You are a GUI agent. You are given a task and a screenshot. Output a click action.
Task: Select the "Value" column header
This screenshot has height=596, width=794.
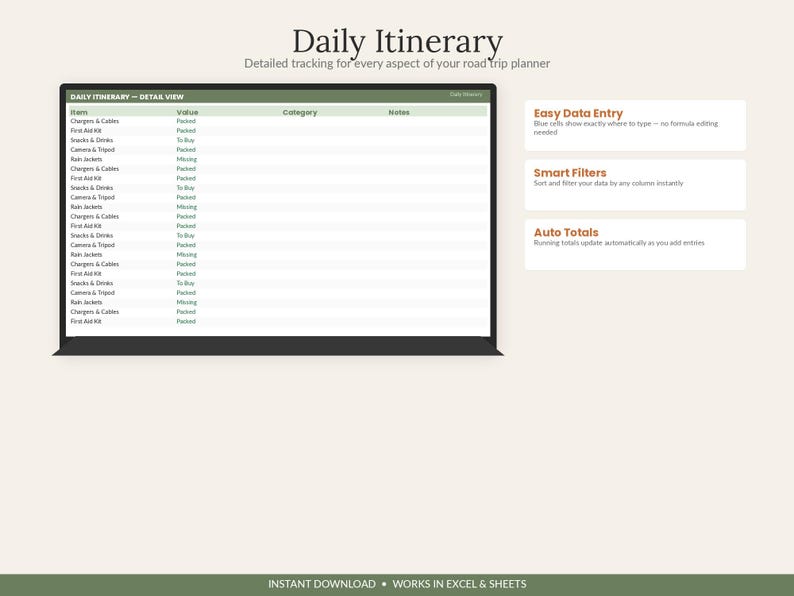(187, 112)
